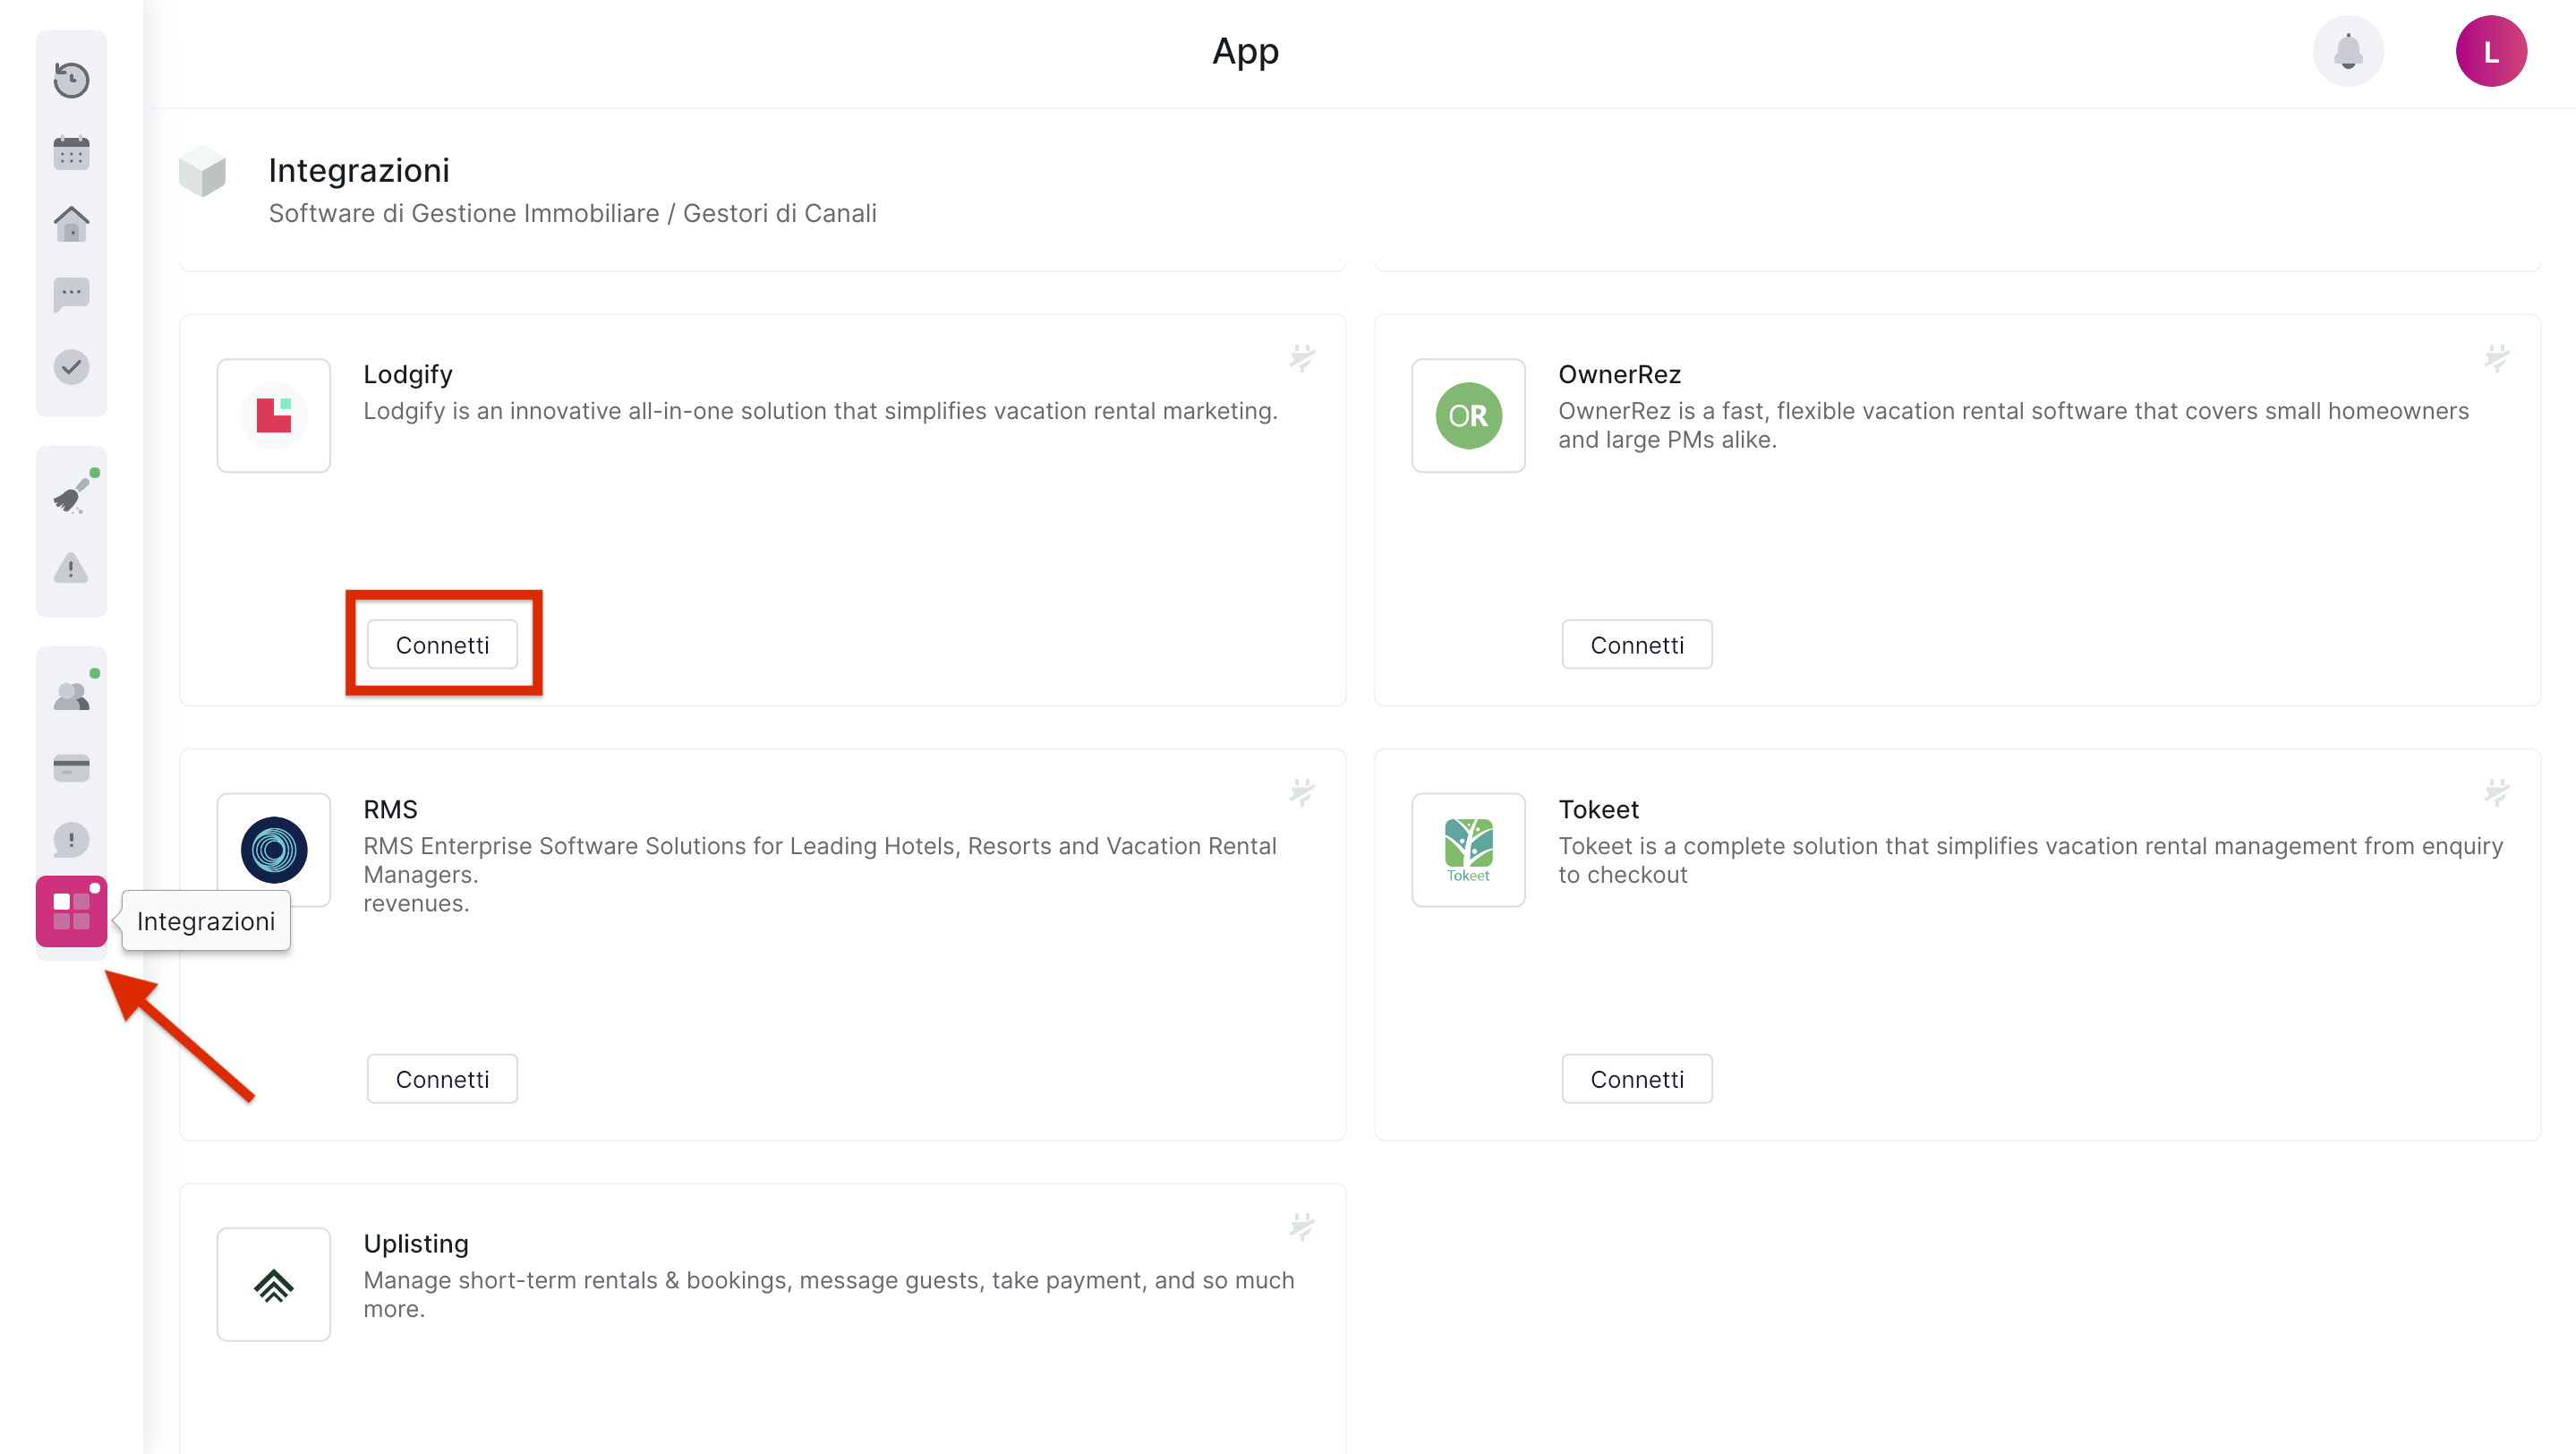
Task: Click plug icon on Lodgify card
Action: pos(1301,358)
